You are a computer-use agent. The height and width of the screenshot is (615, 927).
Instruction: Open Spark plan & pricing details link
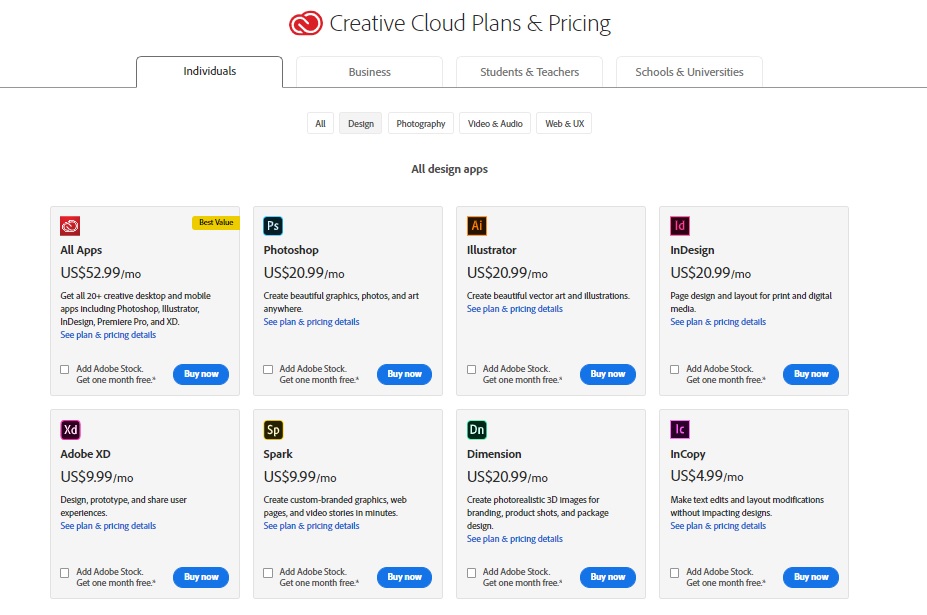point(311,526)
